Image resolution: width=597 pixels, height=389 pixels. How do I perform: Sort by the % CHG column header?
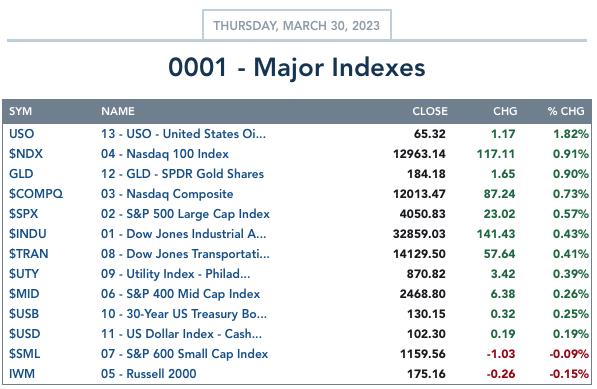click(x=566, y=111)
